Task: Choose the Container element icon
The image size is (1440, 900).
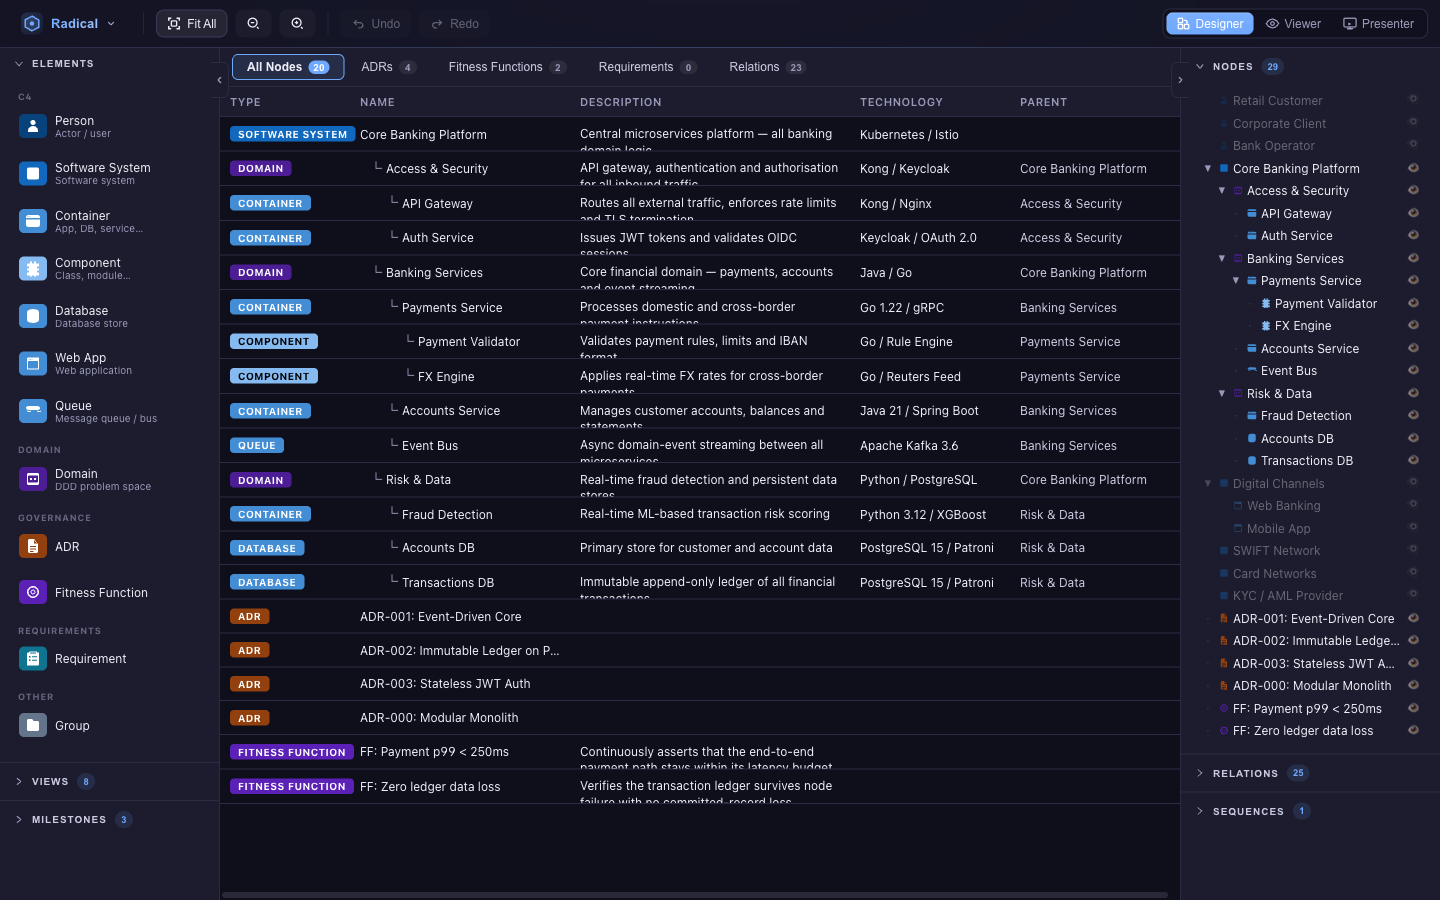Action: coord(33,221)
